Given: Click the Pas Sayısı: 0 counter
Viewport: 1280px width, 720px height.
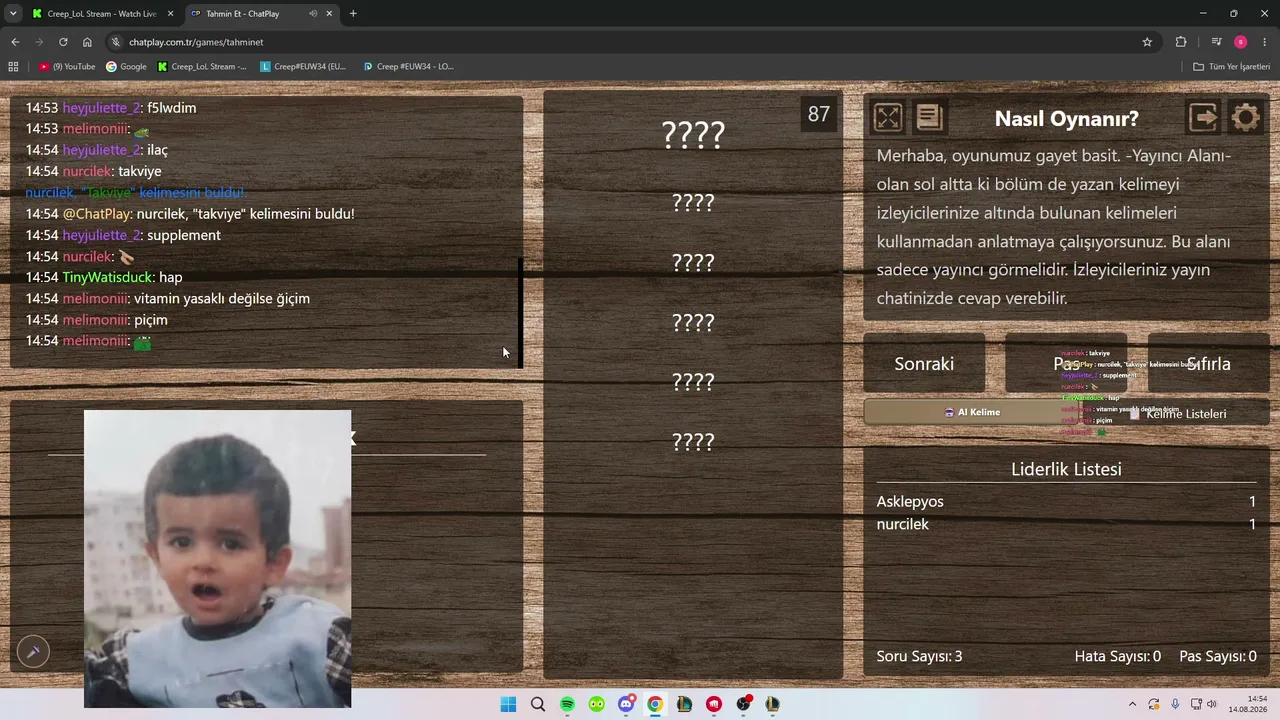Looking at the screenshot, I should 1218,656.
